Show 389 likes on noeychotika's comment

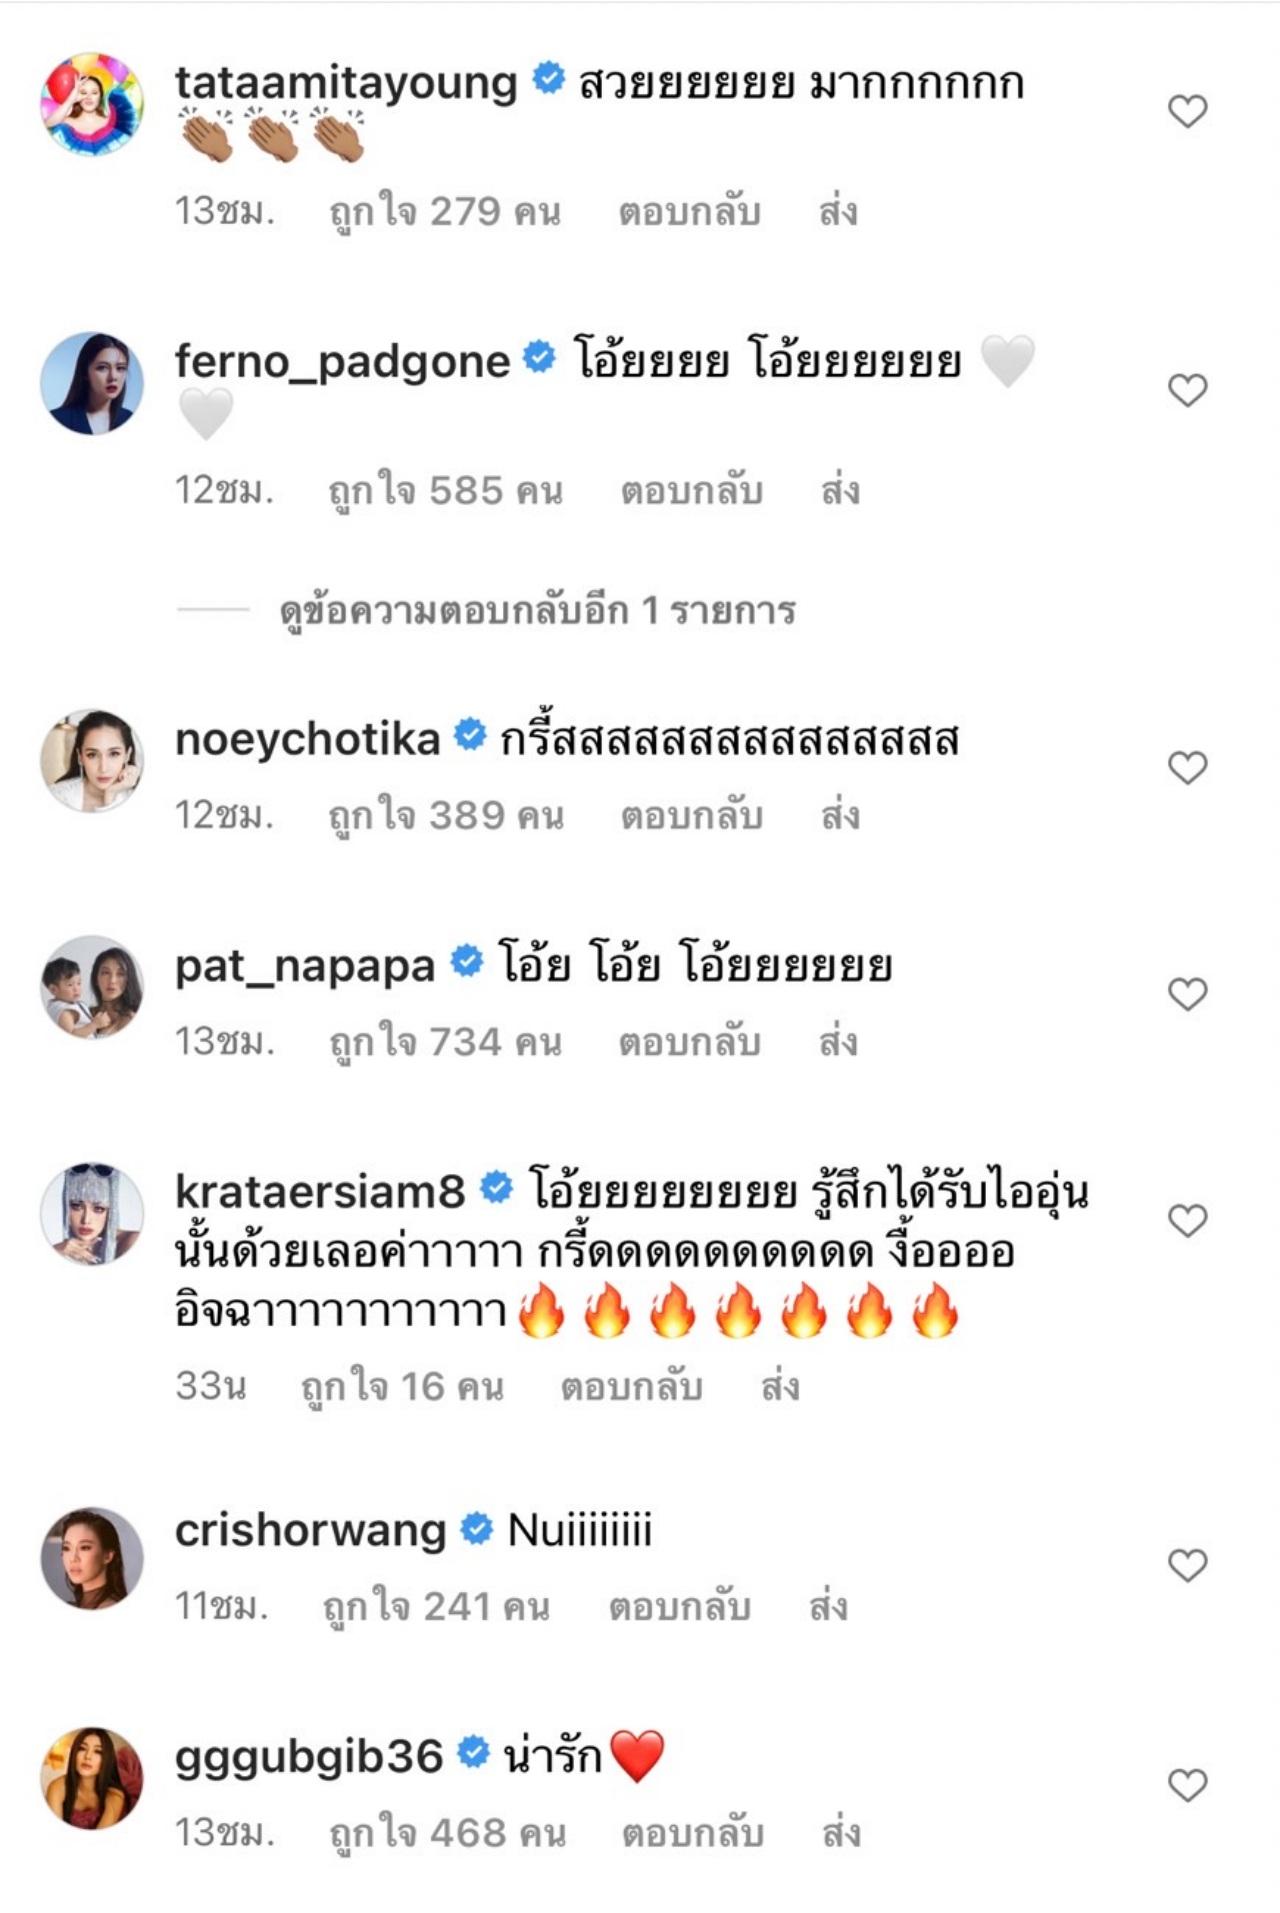point(446,816)
